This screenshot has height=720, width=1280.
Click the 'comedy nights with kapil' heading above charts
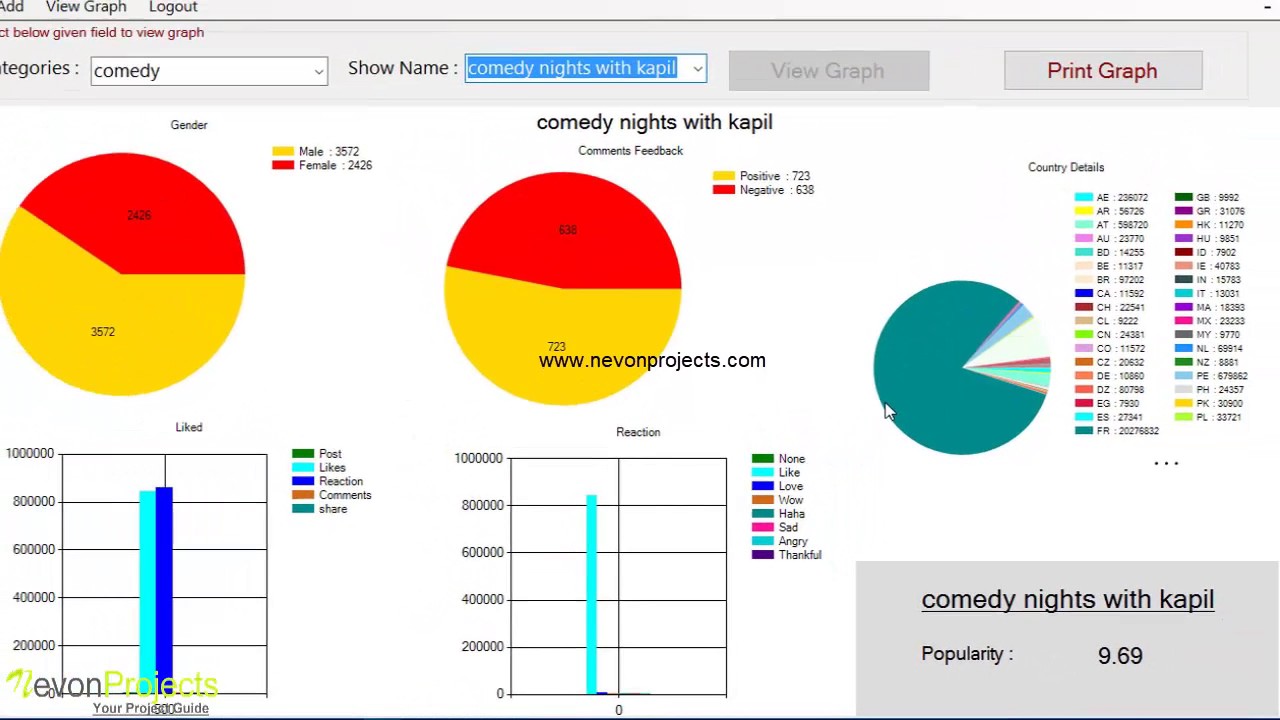[654, 122]
